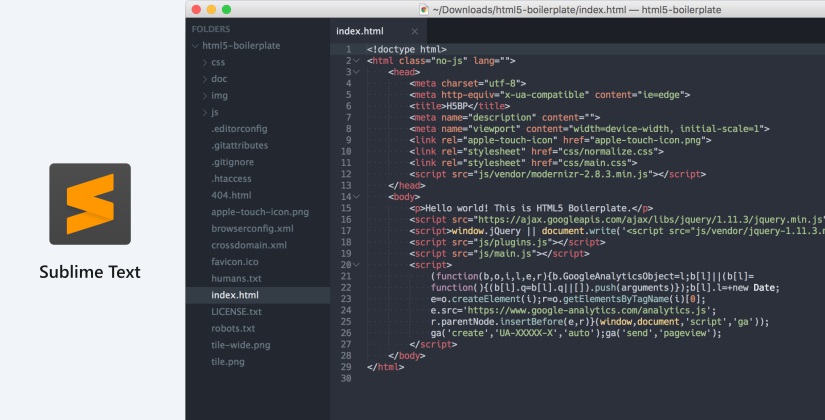
Task: Open 404.html from the sidebar
Action: pos(231,195)
